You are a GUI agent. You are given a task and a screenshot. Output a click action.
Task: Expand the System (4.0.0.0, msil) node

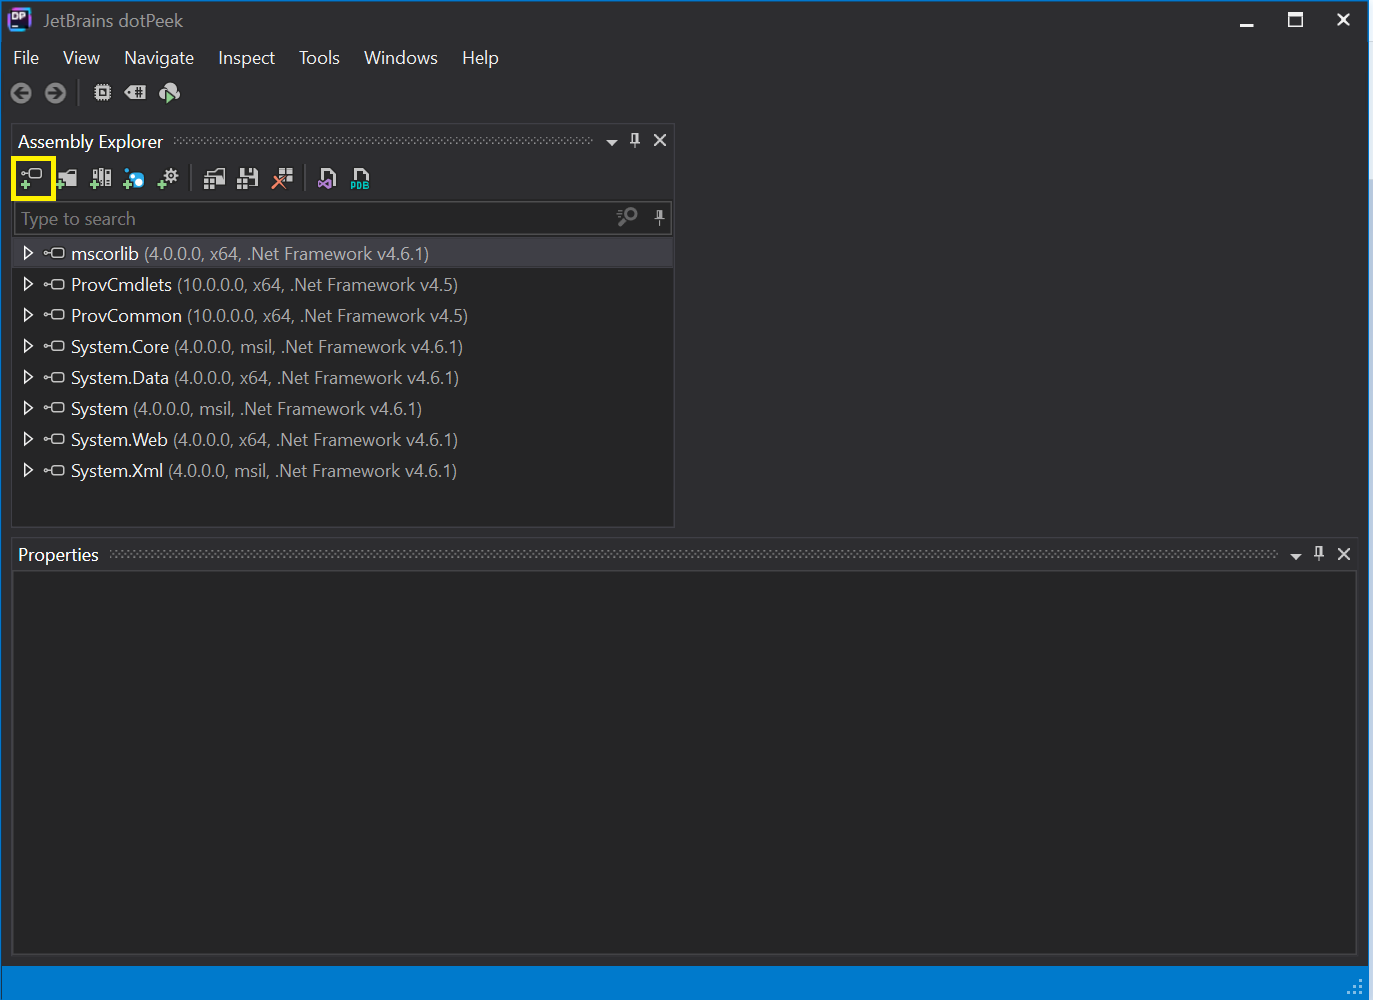click(x=28, y=408)
